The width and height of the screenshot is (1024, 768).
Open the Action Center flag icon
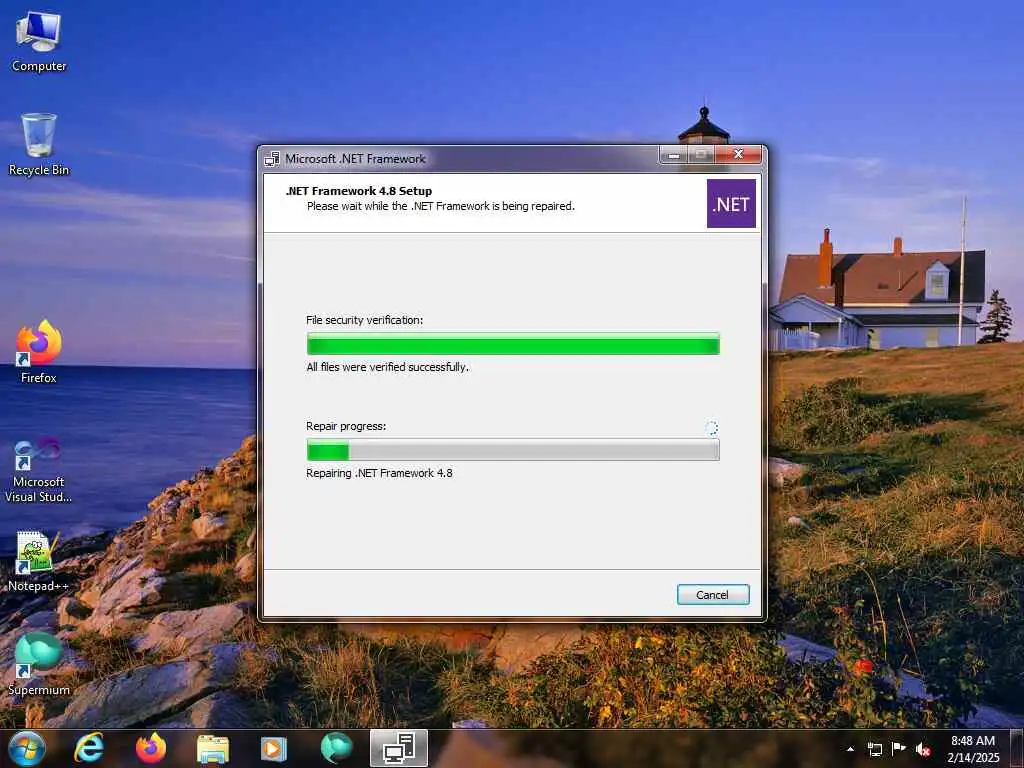pos(899,748)
